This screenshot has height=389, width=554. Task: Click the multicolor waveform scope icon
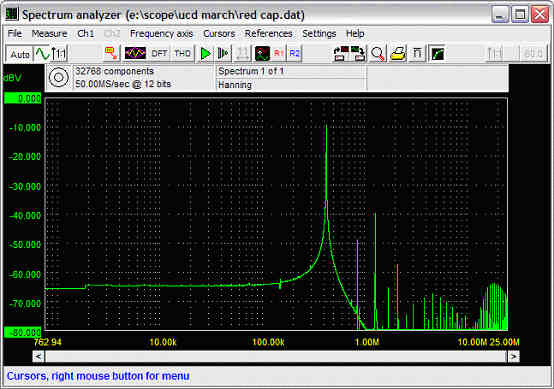point(135,54)
